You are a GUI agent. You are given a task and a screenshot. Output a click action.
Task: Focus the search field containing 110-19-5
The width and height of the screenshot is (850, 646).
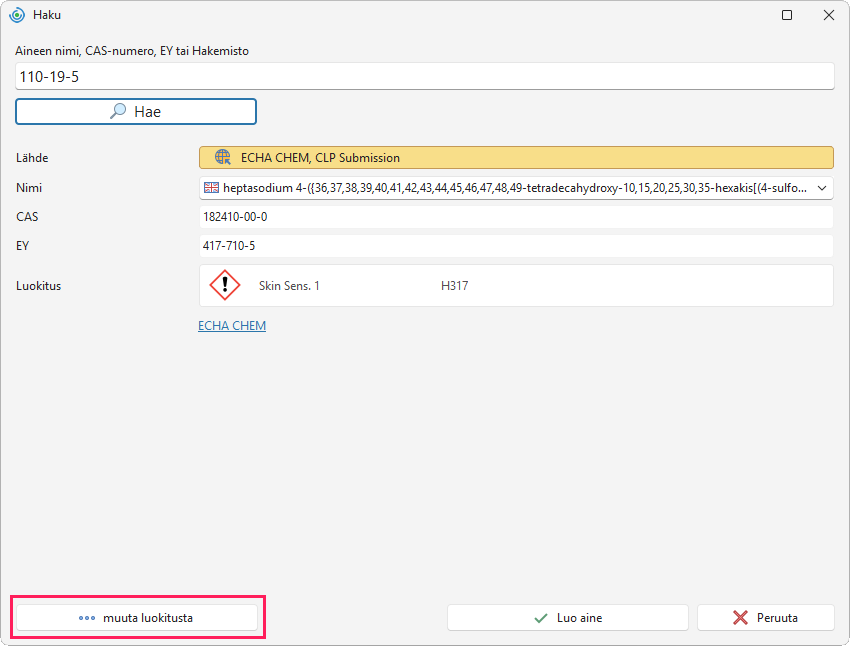(x=424, y=76)
